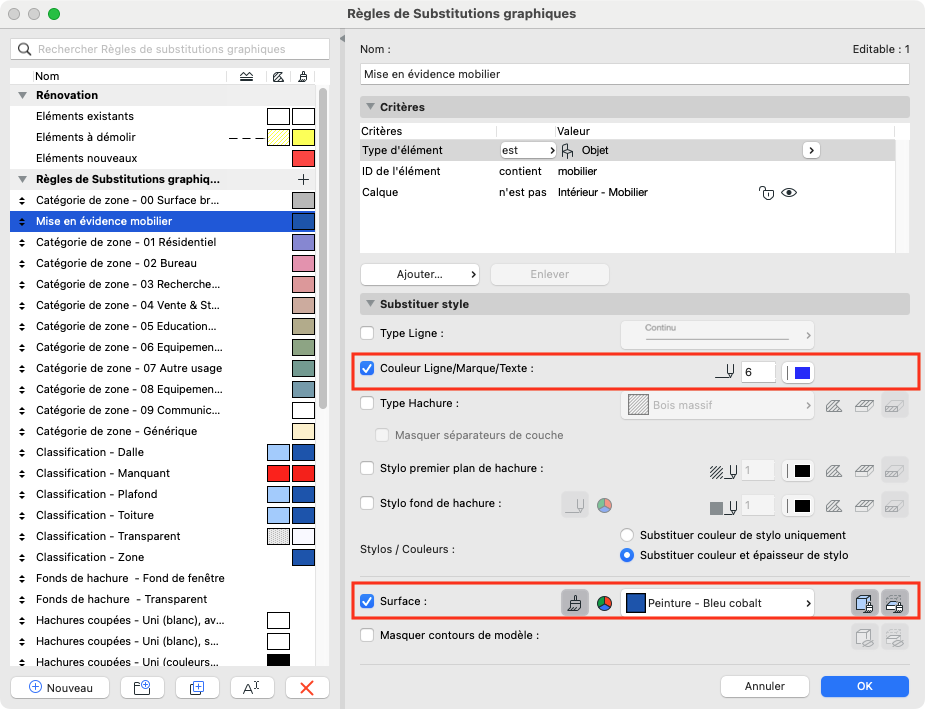Viewport: 925px width, 709px height.
Task: Select Classification - Manquant rule
Action: click(163, 473)
